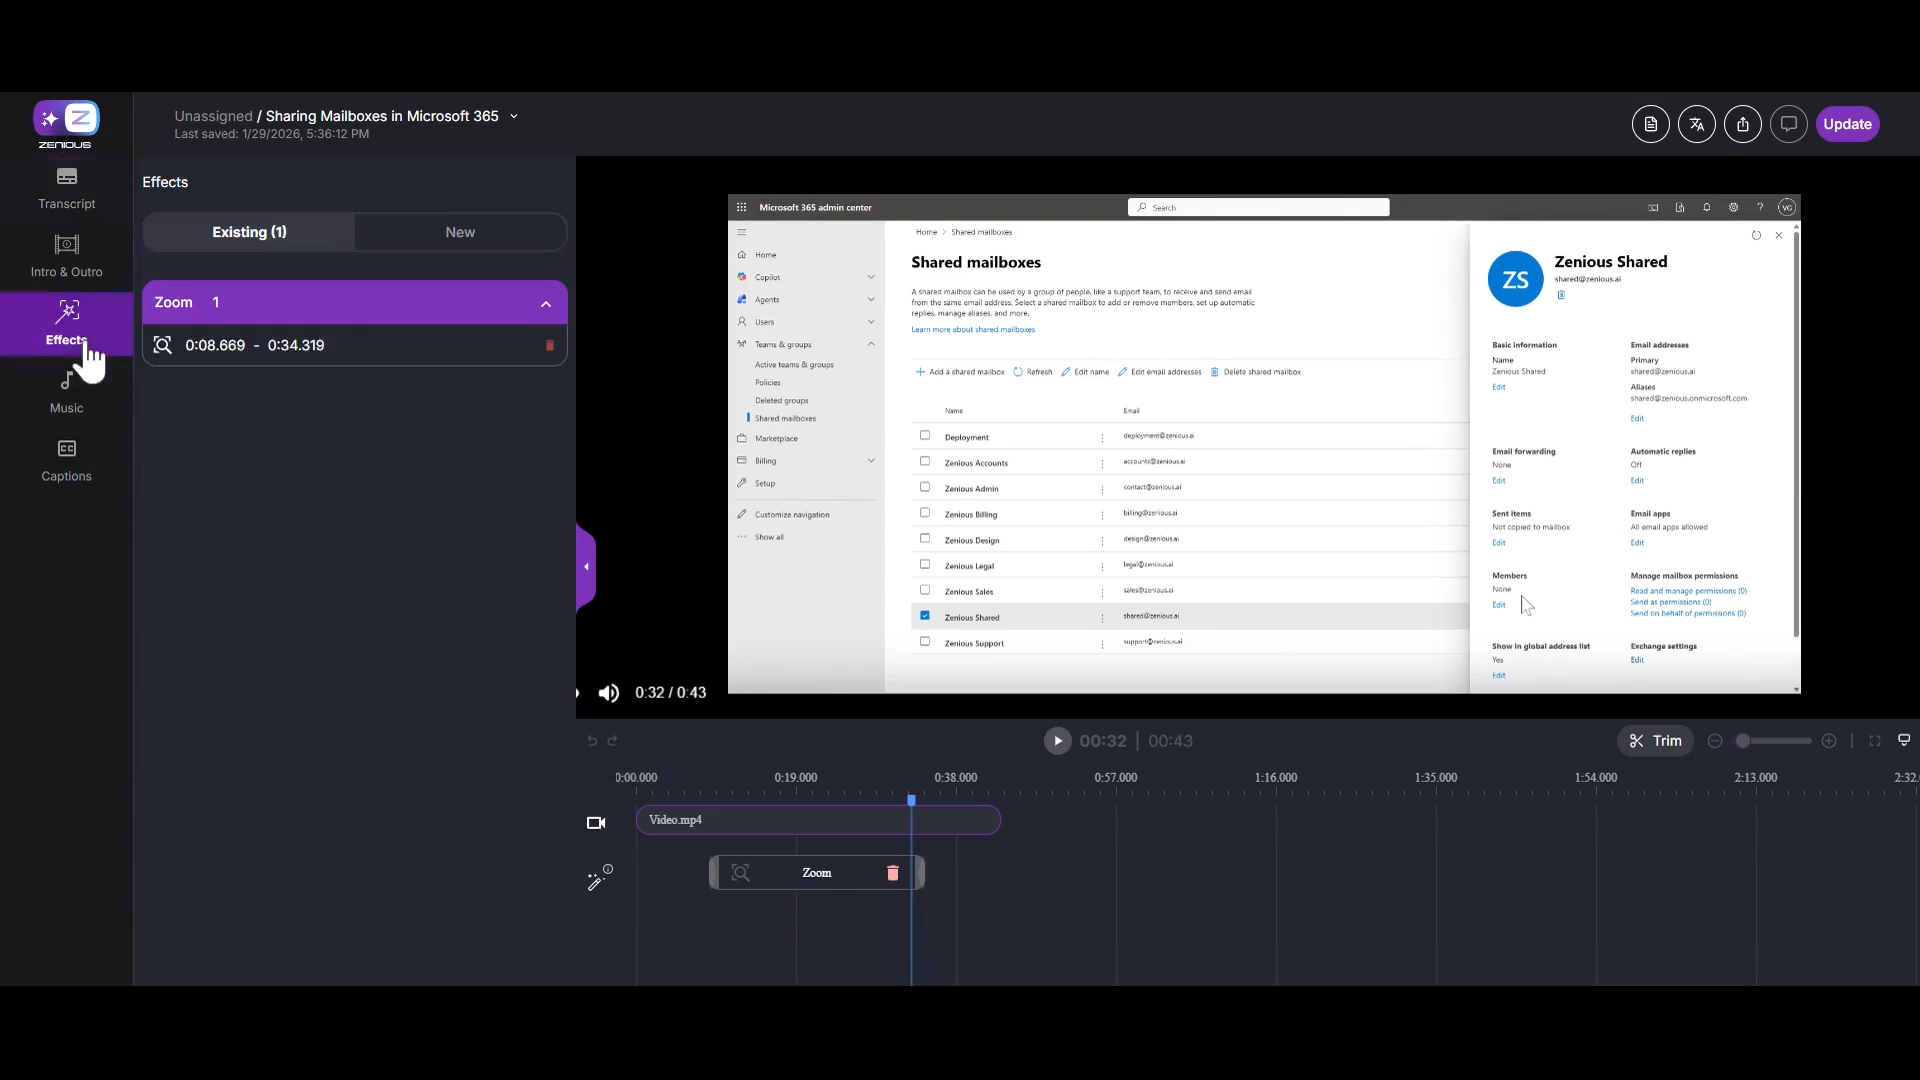Viewport: 1920px width, 1080px height.
Task: Open the Transcript panel
Action: tap(66, 188)
